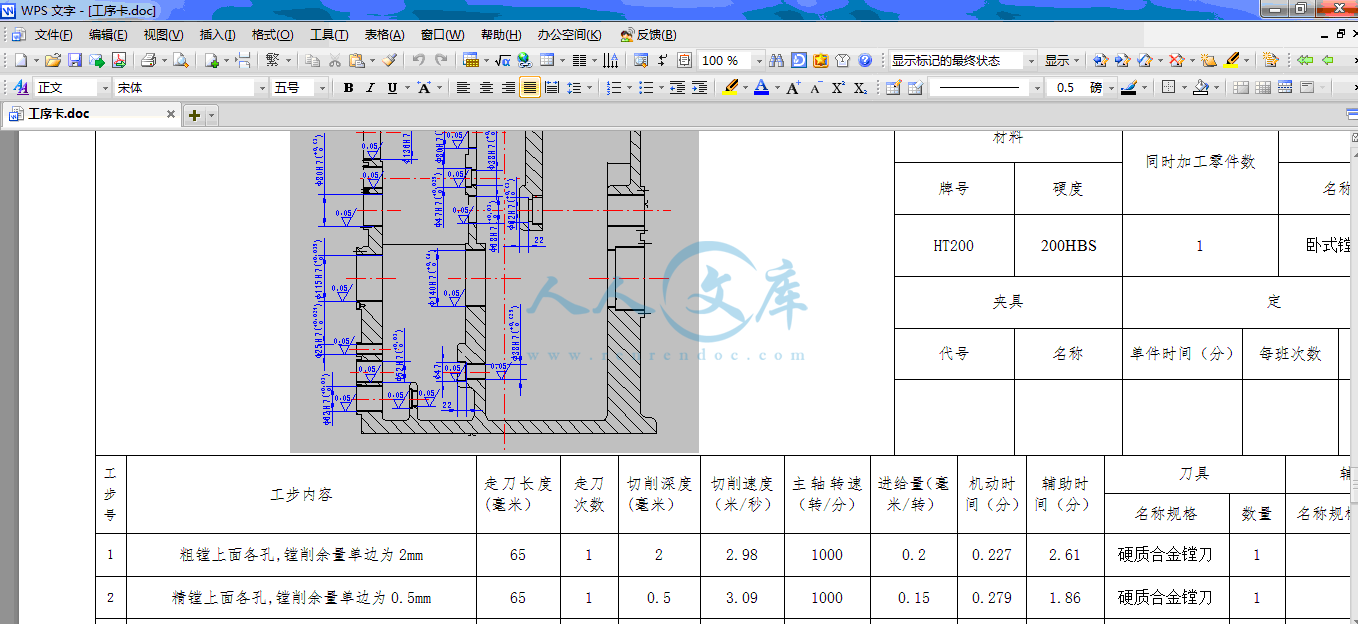Open the styles and formatting pane icon
Screen dimensions: 1358x624
(x=20, y=88)
